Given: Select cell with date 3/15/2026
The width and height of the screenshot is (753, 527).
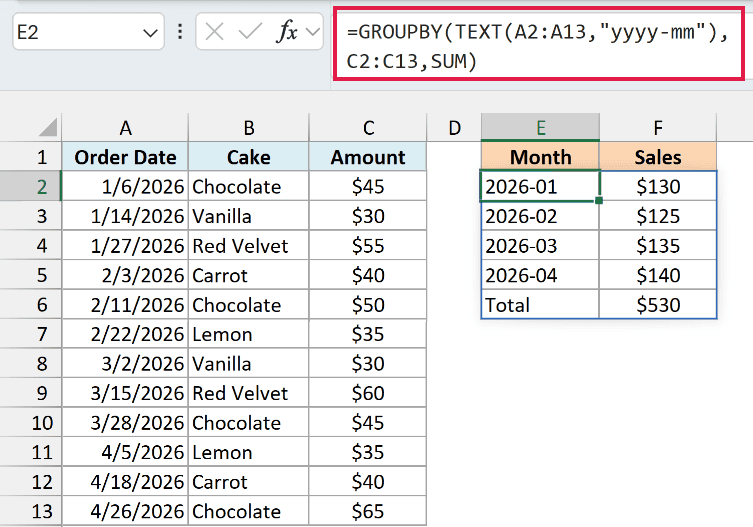Looking at the screenshot, I should [125, 393].
